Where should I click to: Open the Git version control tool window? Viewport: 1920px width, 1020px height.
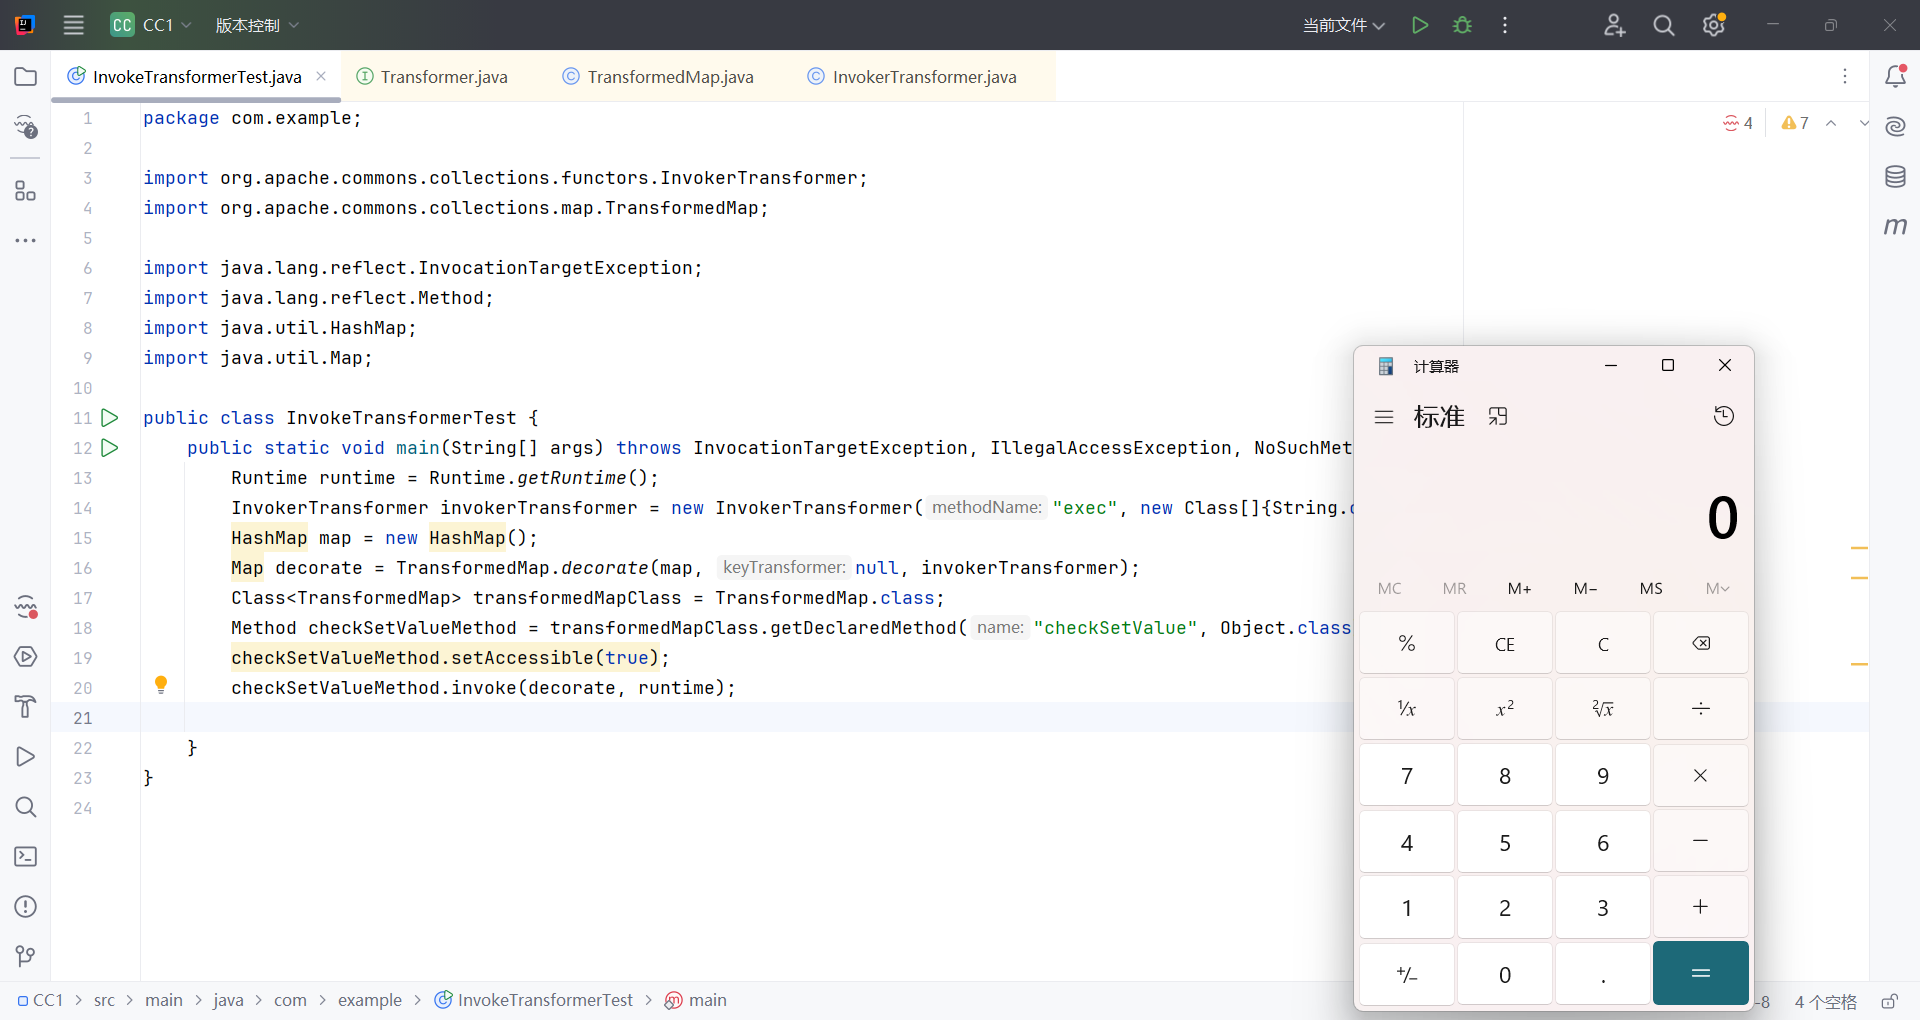pyautogui.click(x=26, y=956)
